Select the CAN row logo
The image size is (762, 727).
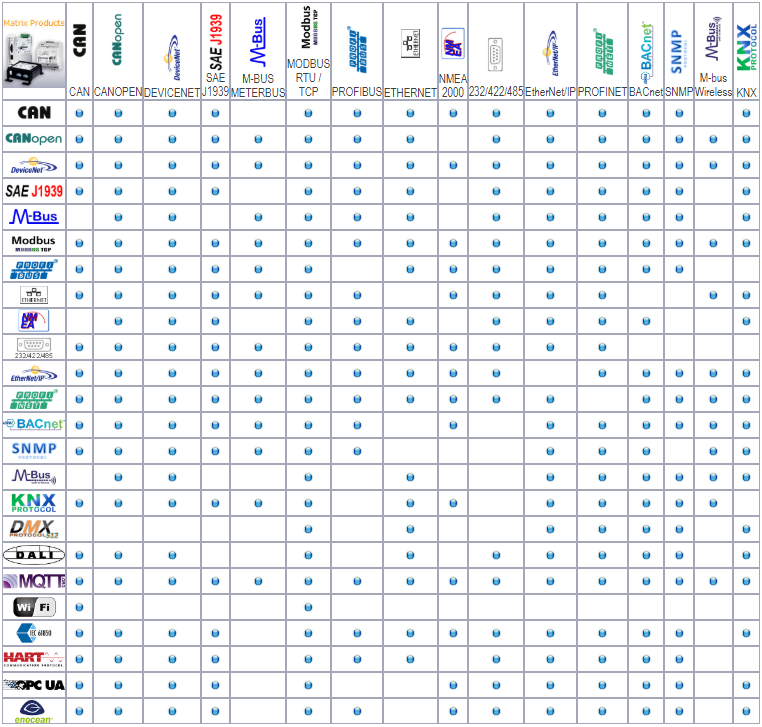34,113
